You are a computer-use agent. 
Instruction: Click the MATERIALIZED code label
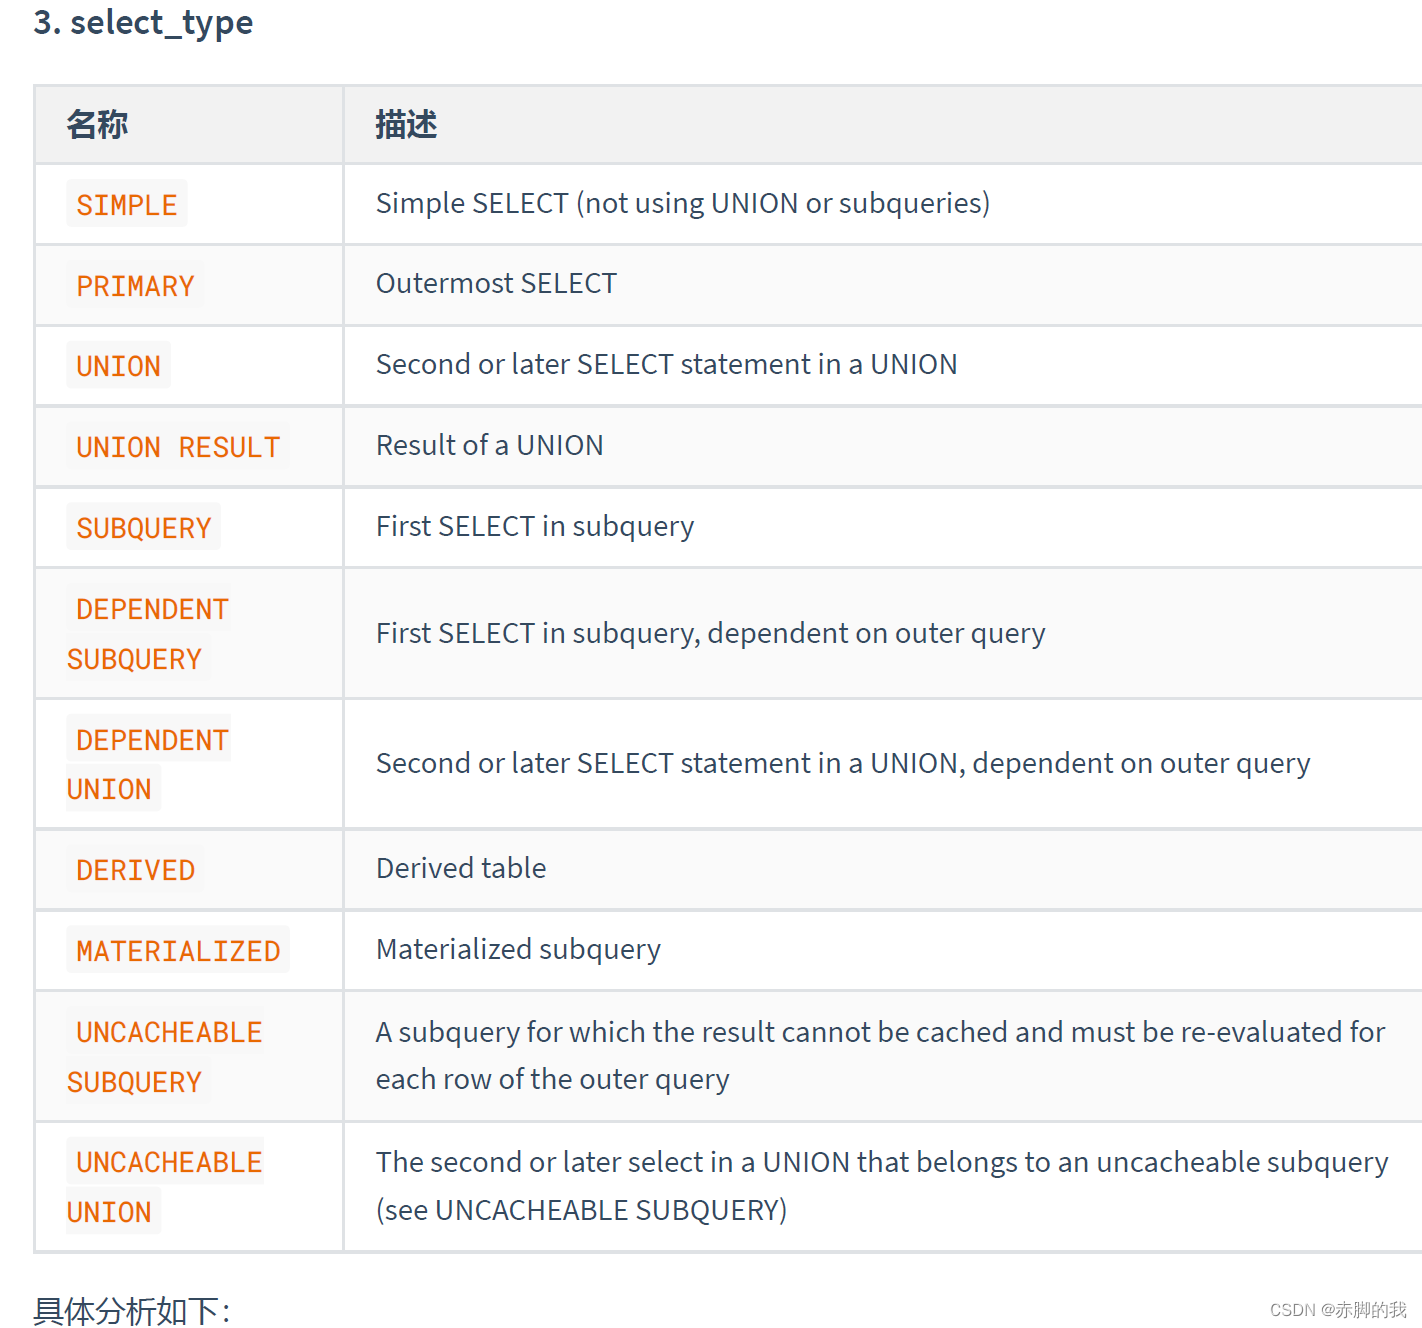(x=178, y=951)
